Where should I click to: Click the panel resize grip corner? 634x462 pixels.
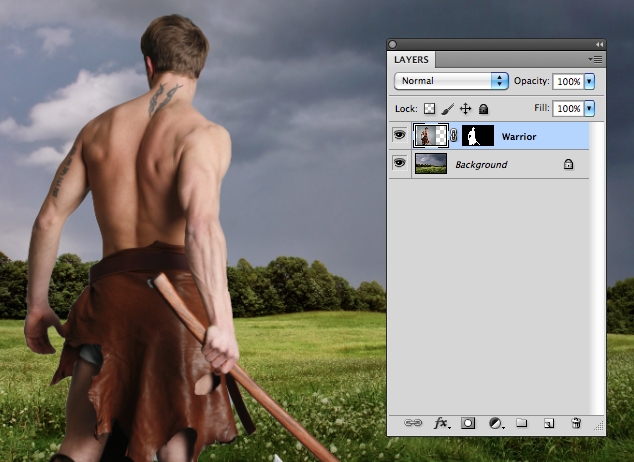(x=599, y=426)
